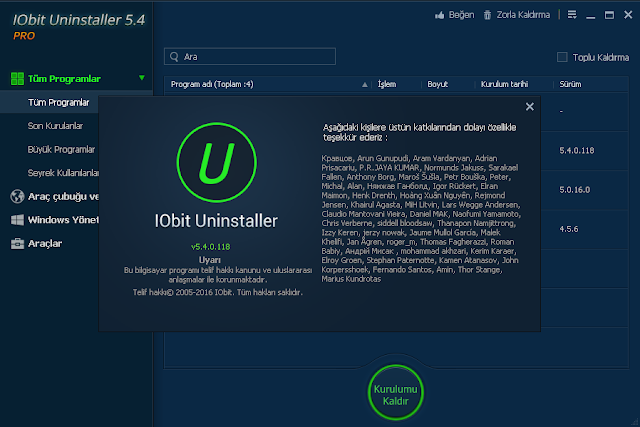This screenshot has height=427, width=640.
Task: Click version cell 5.0.16.0
Action: tap(574, 190)
